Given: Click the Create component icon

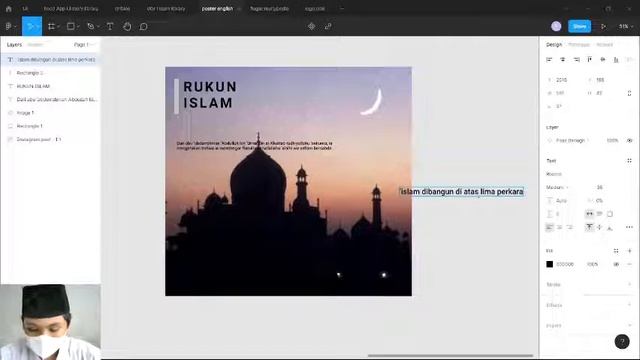Looking at the screenshot, I should [311, 26].
